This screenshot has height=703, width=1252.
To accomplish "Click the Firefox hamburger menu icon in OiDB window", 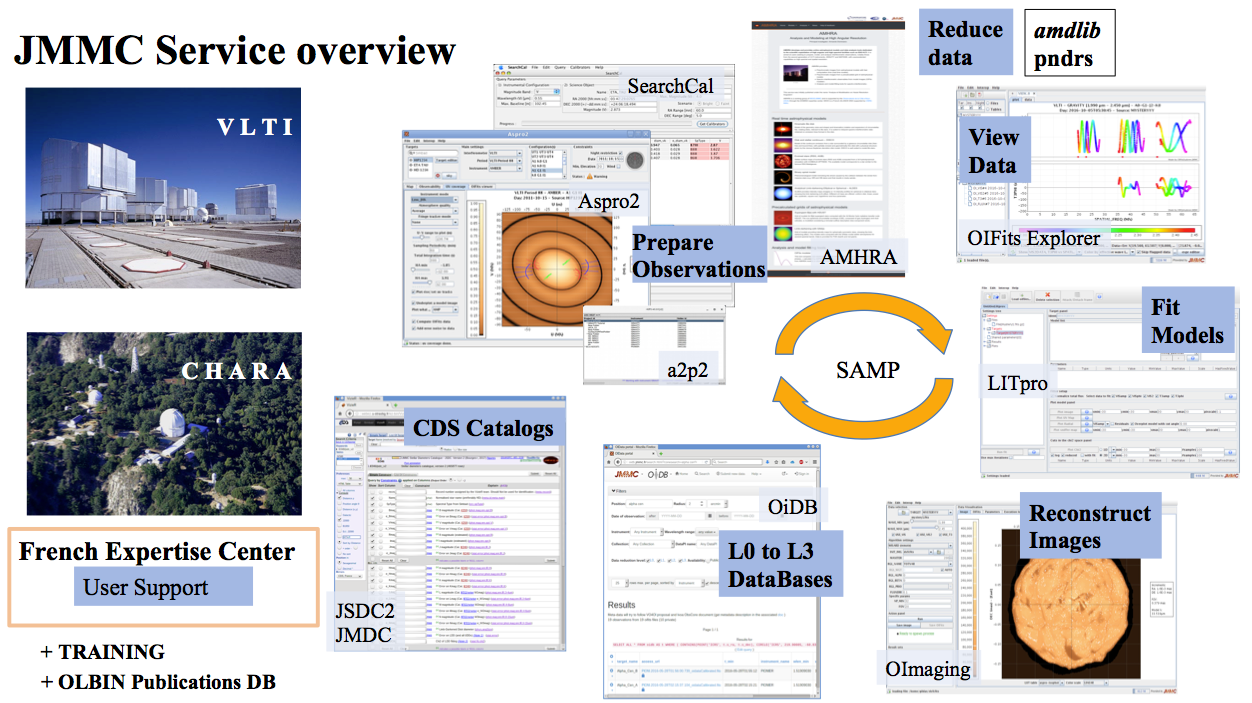I will [814, 462].
